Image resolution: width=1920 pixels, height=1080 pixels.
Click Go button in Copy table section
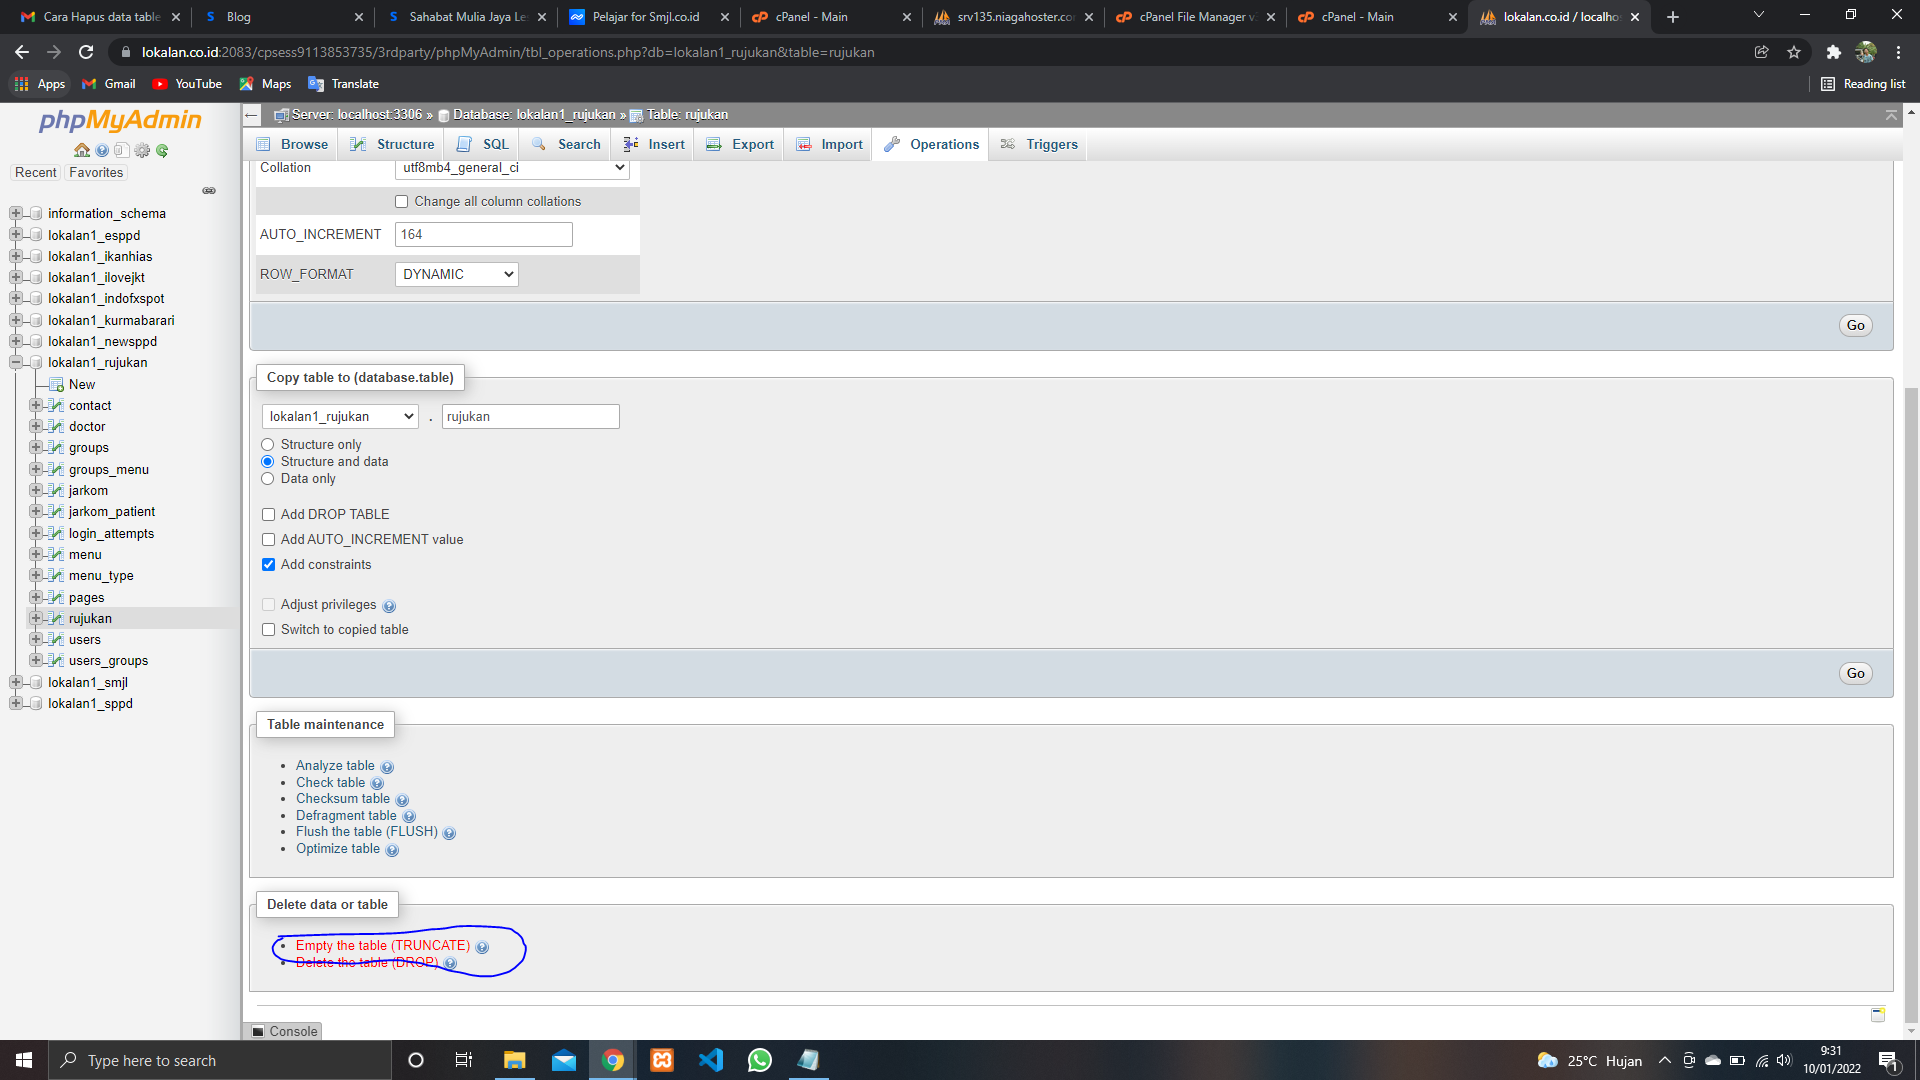coord(1855,673)
